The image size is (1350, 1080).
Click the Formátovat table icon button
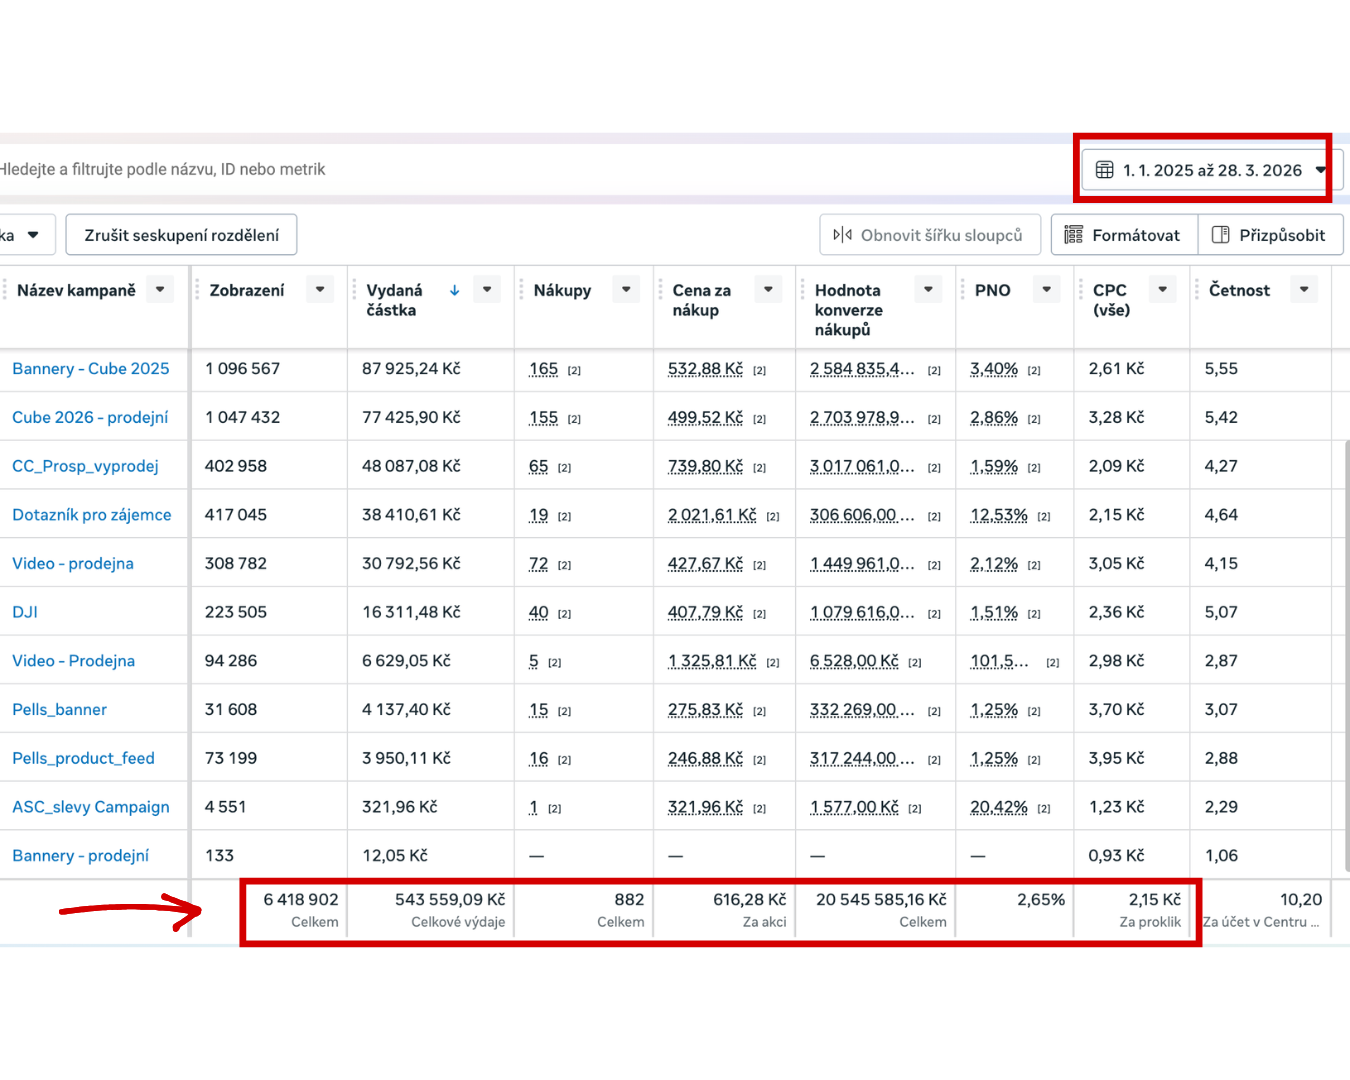(x=1124, y=235)
